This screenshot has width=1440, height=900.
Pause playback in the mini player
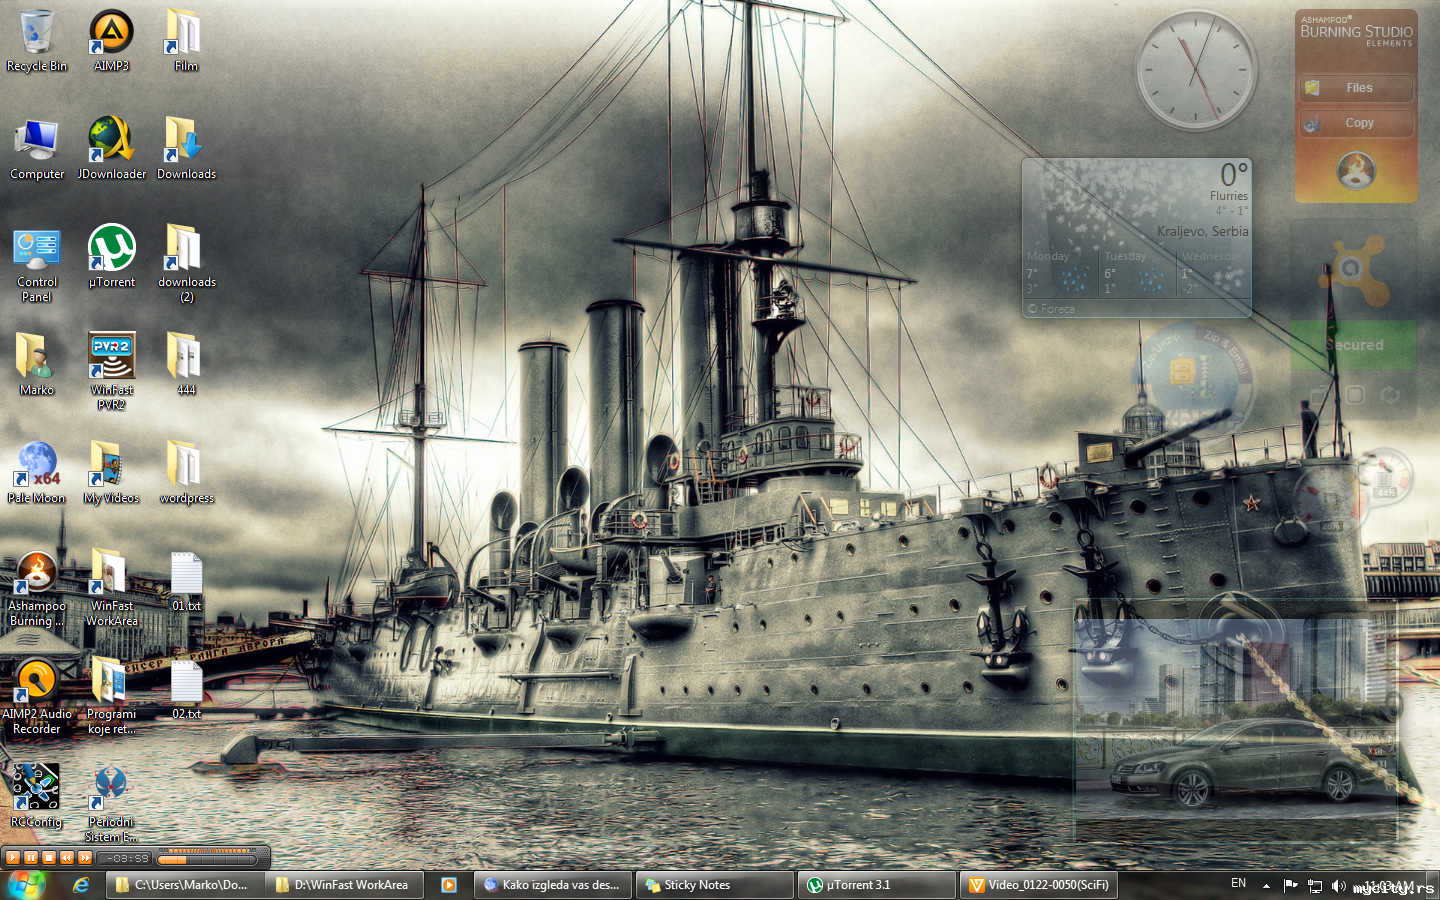(x=31, y=857)
